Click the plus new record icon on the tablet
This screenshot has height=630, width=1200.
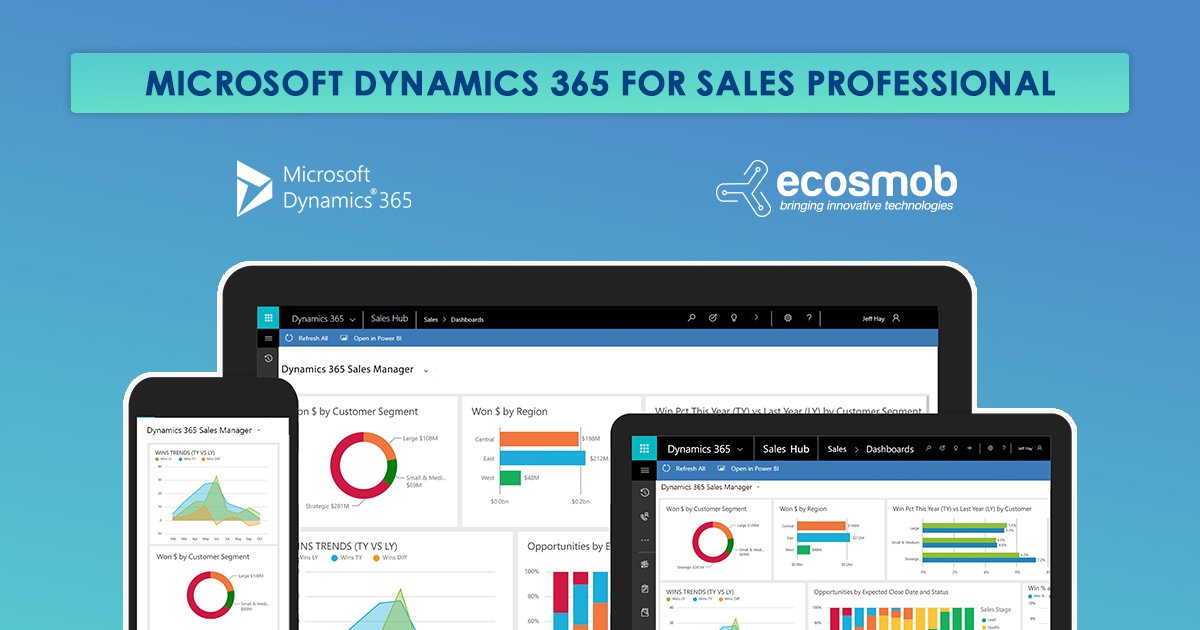click(x=970, y=449)
